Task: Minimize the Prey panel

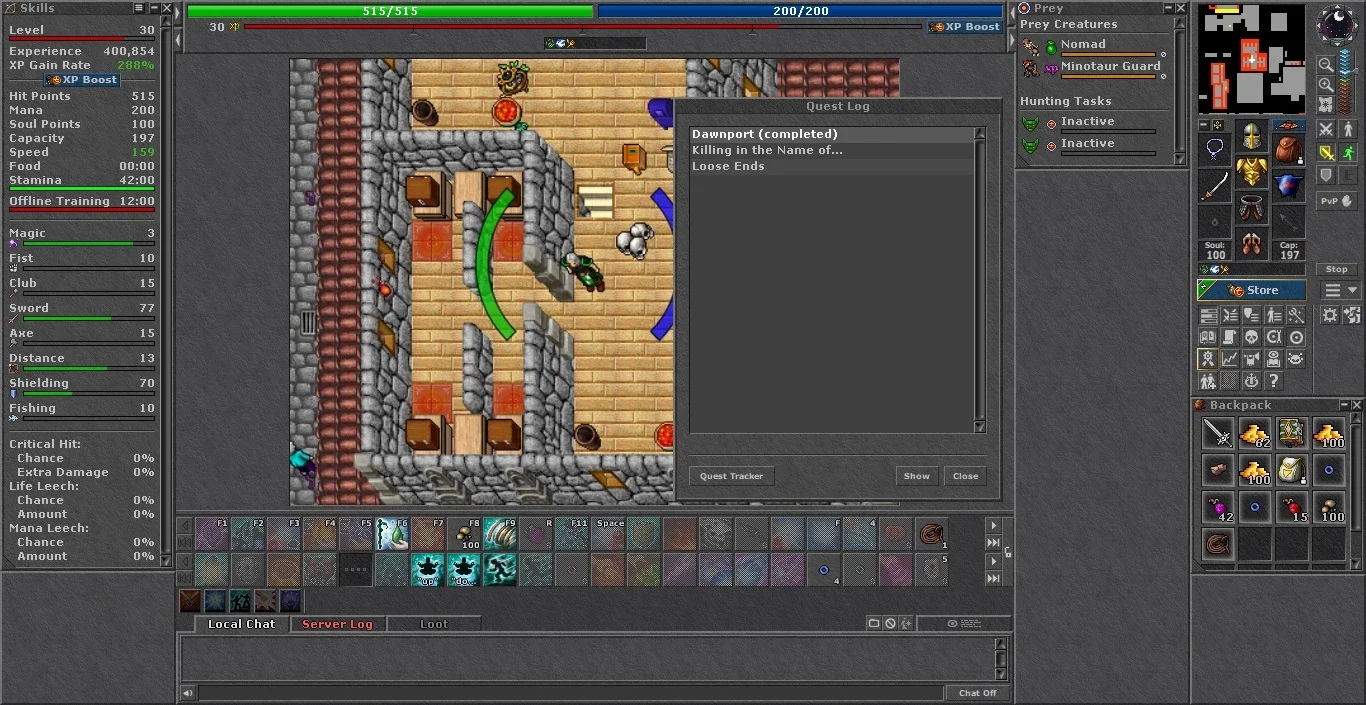Action: (1169, 8)
